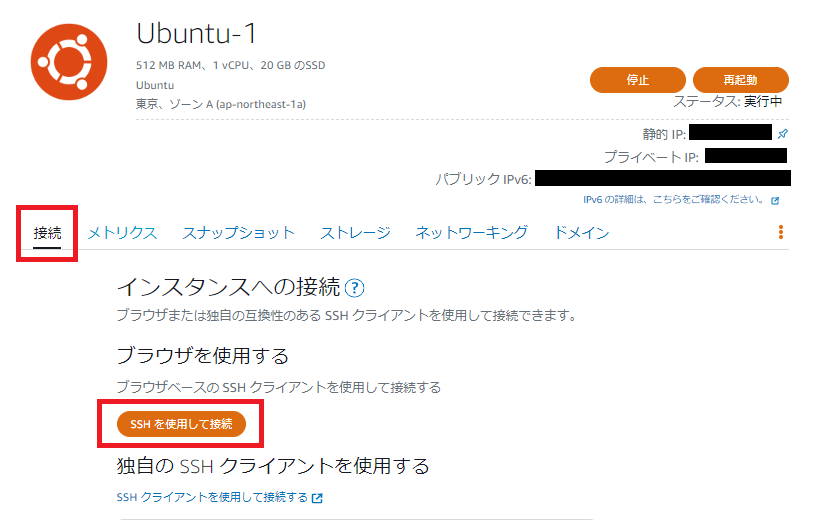837x520 pixels.
Task: Click the 512 MB RAM、1 vCPU、20 GB のSSD text
Action: tap(230, 66)
